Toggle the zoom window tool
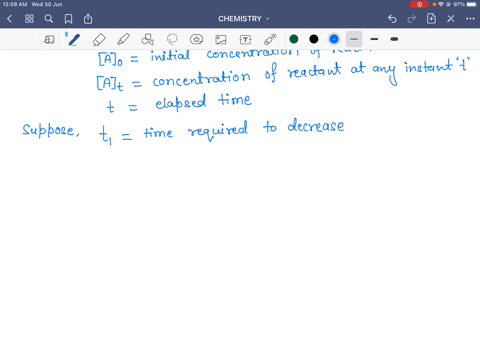 49,39
